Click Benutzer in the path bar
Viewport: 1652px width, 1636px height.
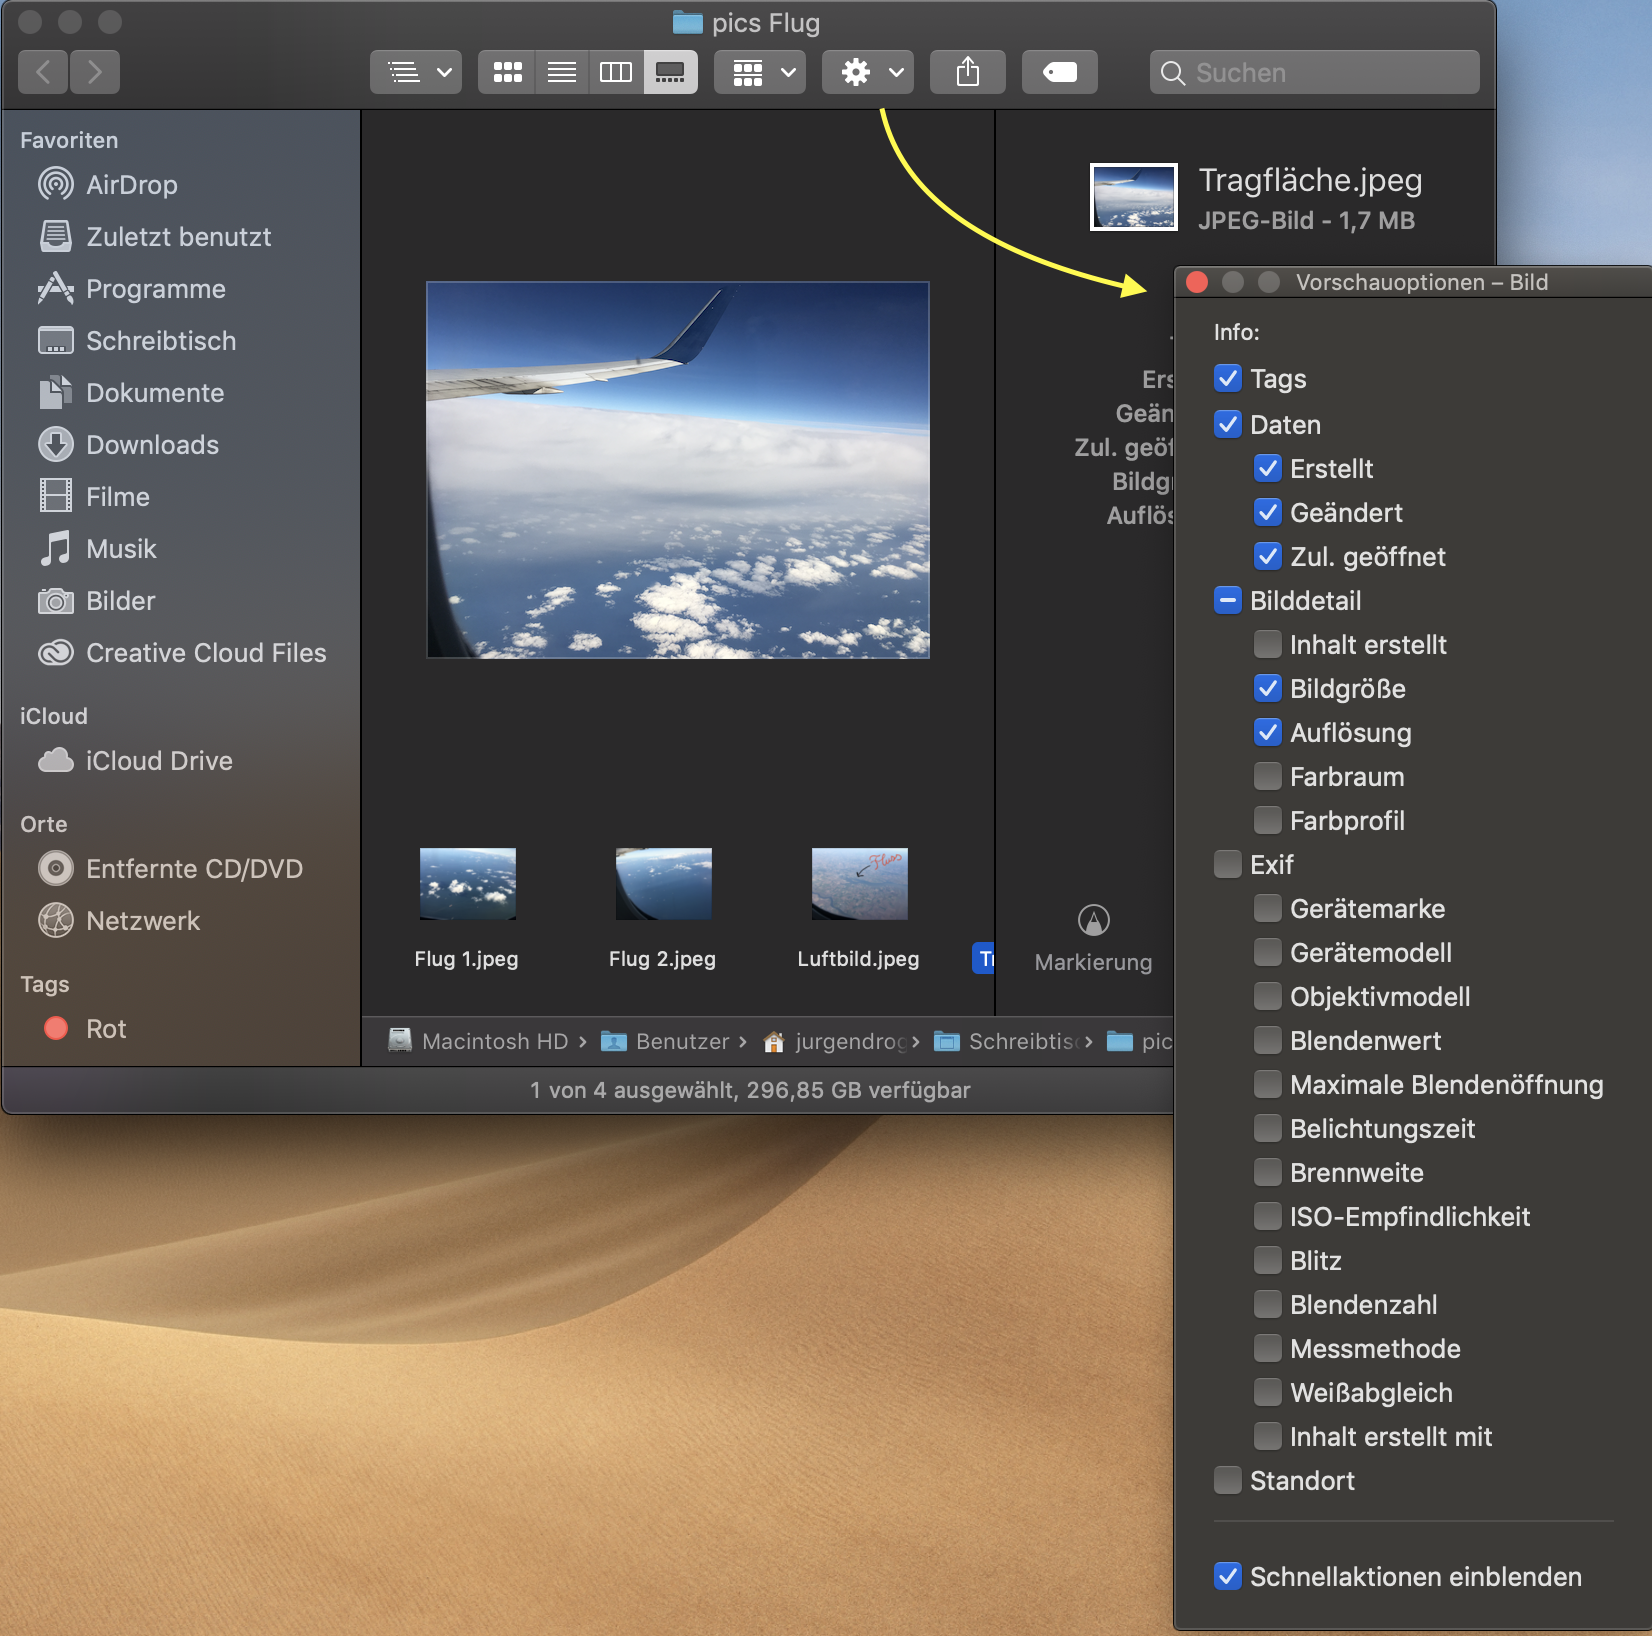[681, 1041]
